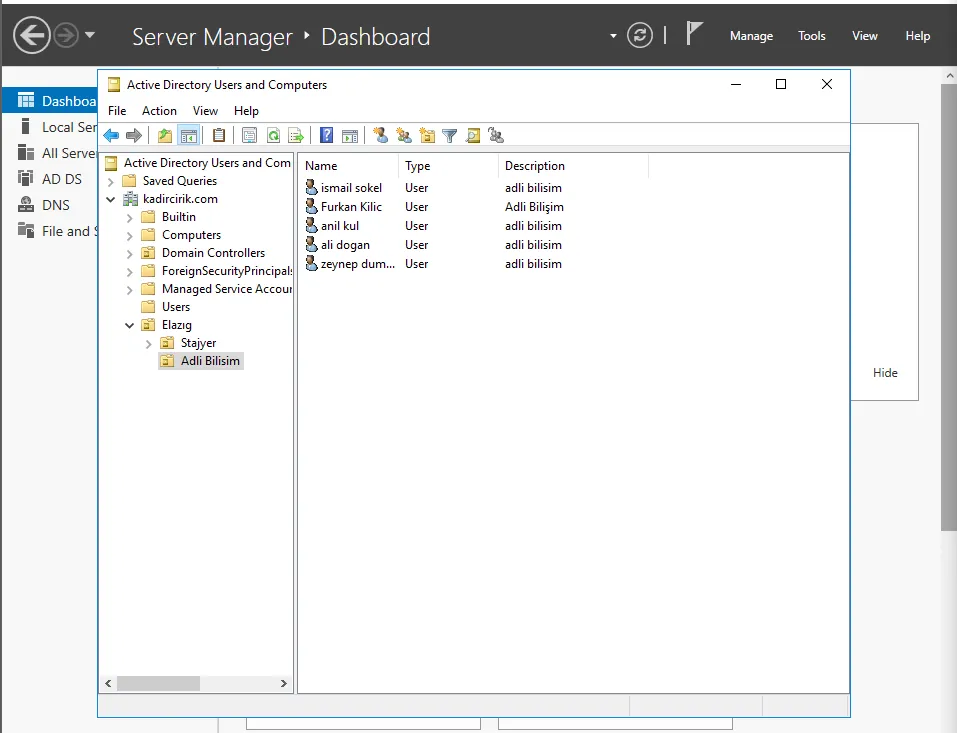The height and width of the screenshot is (733, 957).
Task: Click the tree pane scroll-left arrow
Action: tap(109, 683)
